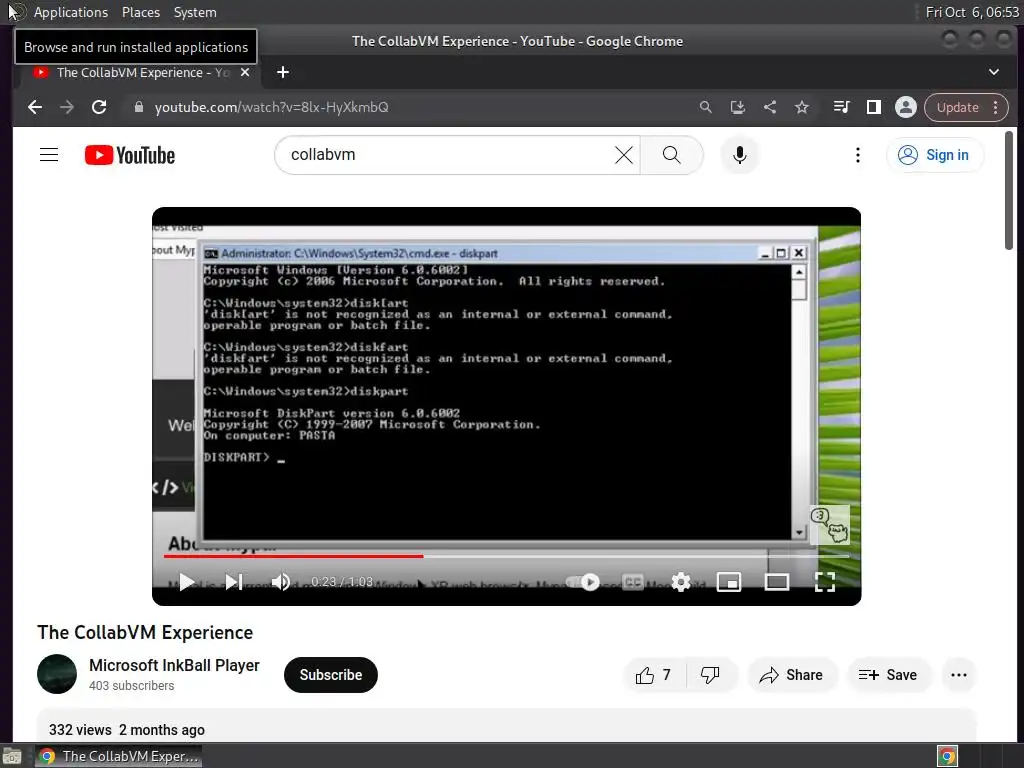Viewport: 1024px width, 768px height.
Task: Toggle the autoplay switch
Action: [583, 582]
